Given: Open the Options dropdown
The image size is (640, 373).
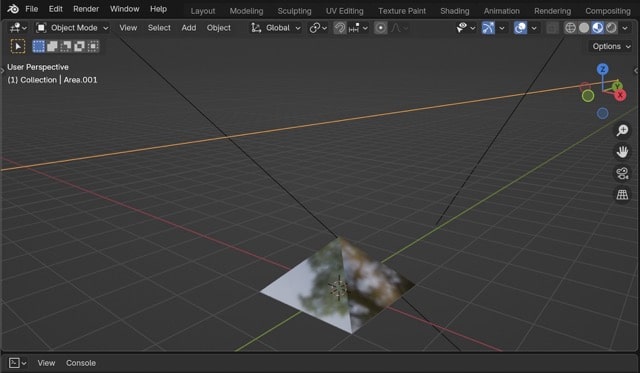Looking at the screenshot, I should [611, 47].
